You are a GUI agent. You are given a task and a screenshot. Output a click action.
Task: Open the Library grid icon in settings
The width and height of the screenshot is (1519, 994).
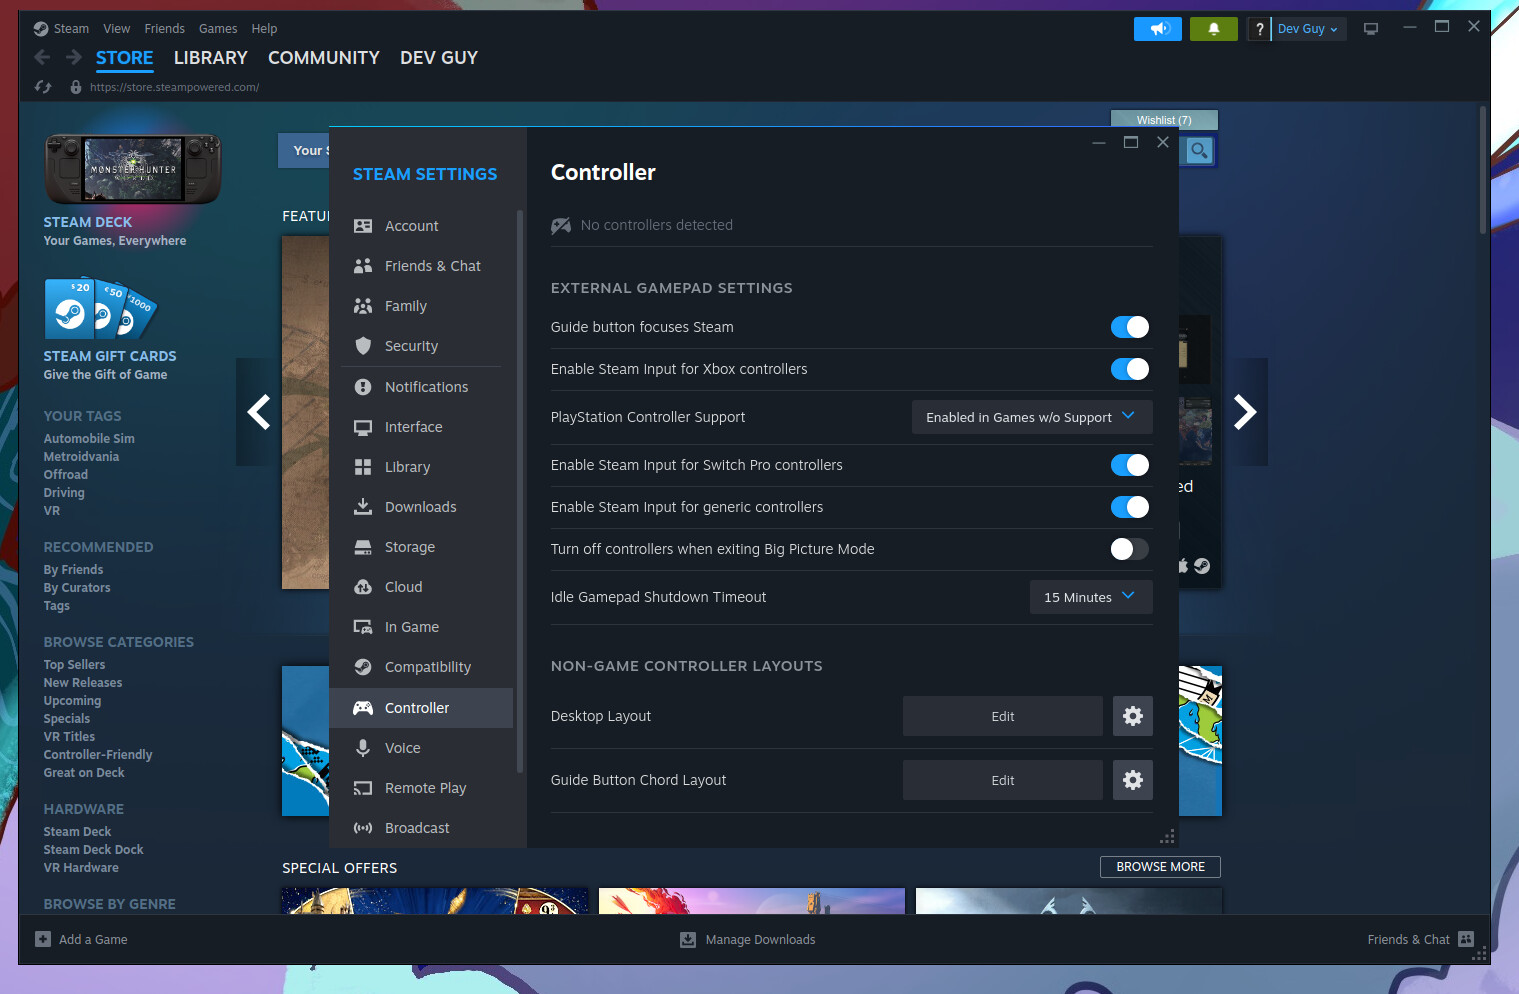click(x=363, y=467)
